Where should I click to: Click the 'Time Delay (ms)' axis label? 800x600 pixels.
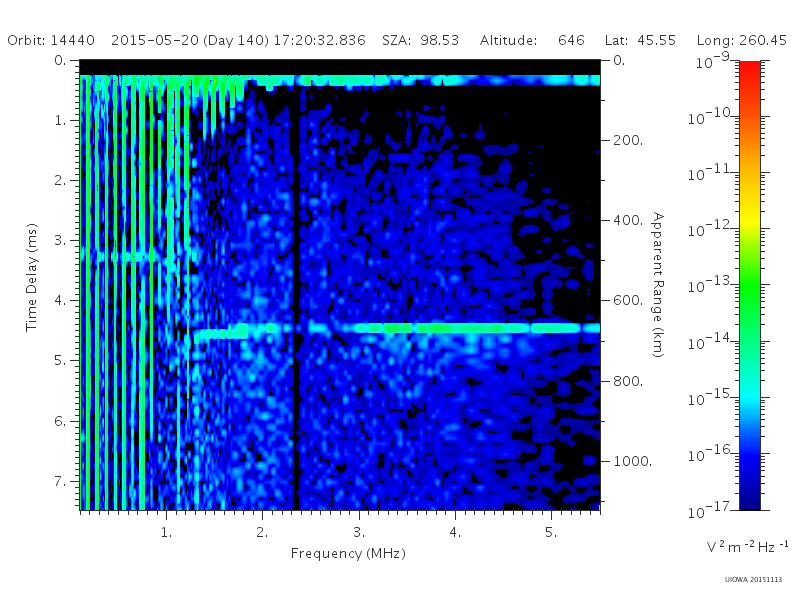32,277
